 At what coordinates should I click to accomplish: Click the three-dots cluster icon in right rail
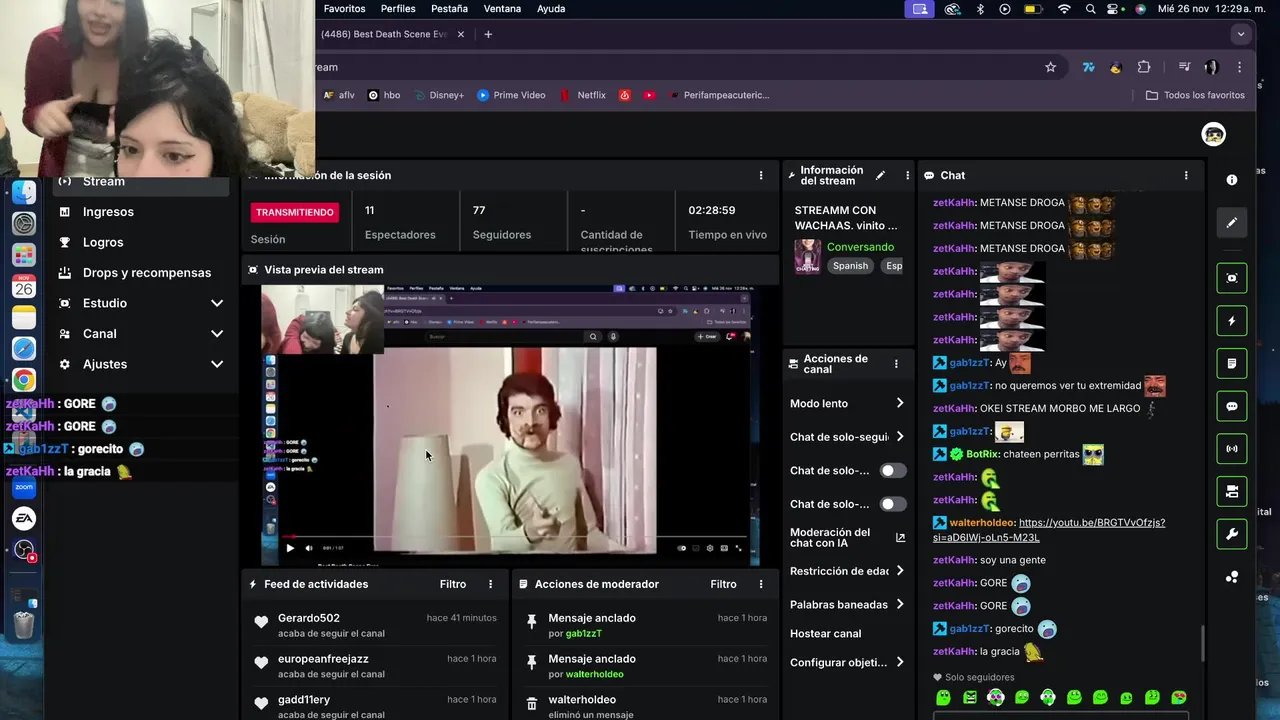point(1232,577)
